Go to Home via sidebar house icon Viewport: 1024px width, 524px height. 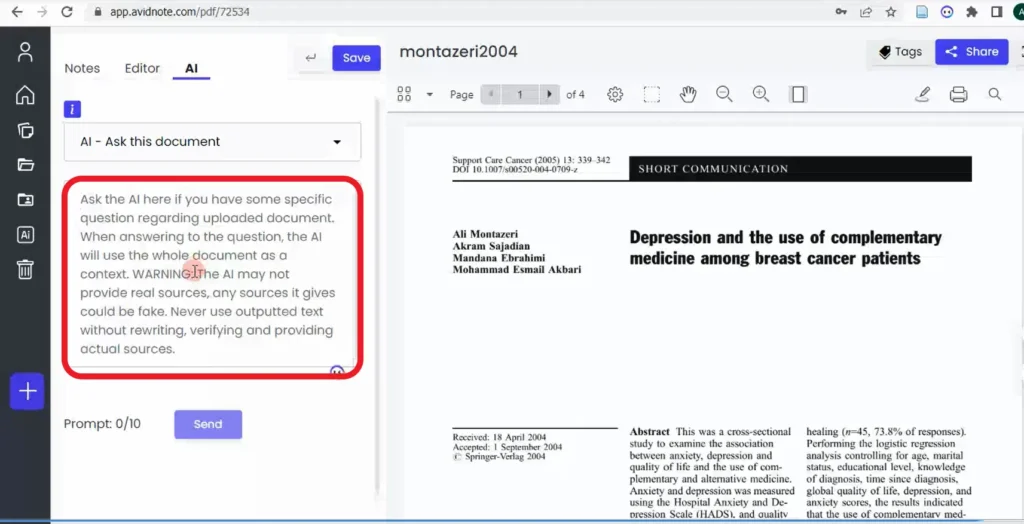pos(25,95)
